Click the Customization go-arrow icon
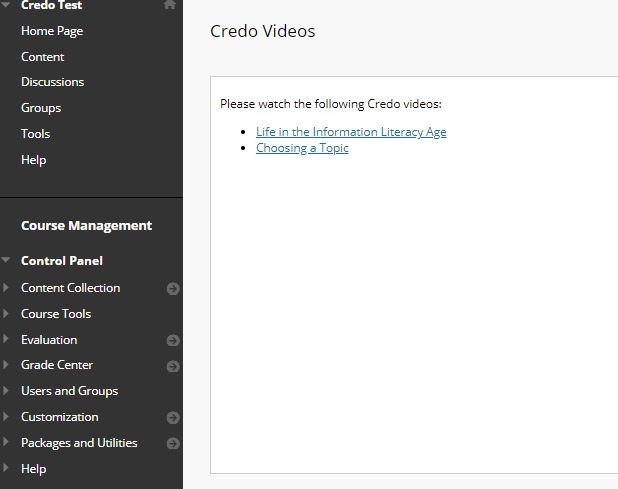Viewport: 618px width, 489px height. click(173, 418)
